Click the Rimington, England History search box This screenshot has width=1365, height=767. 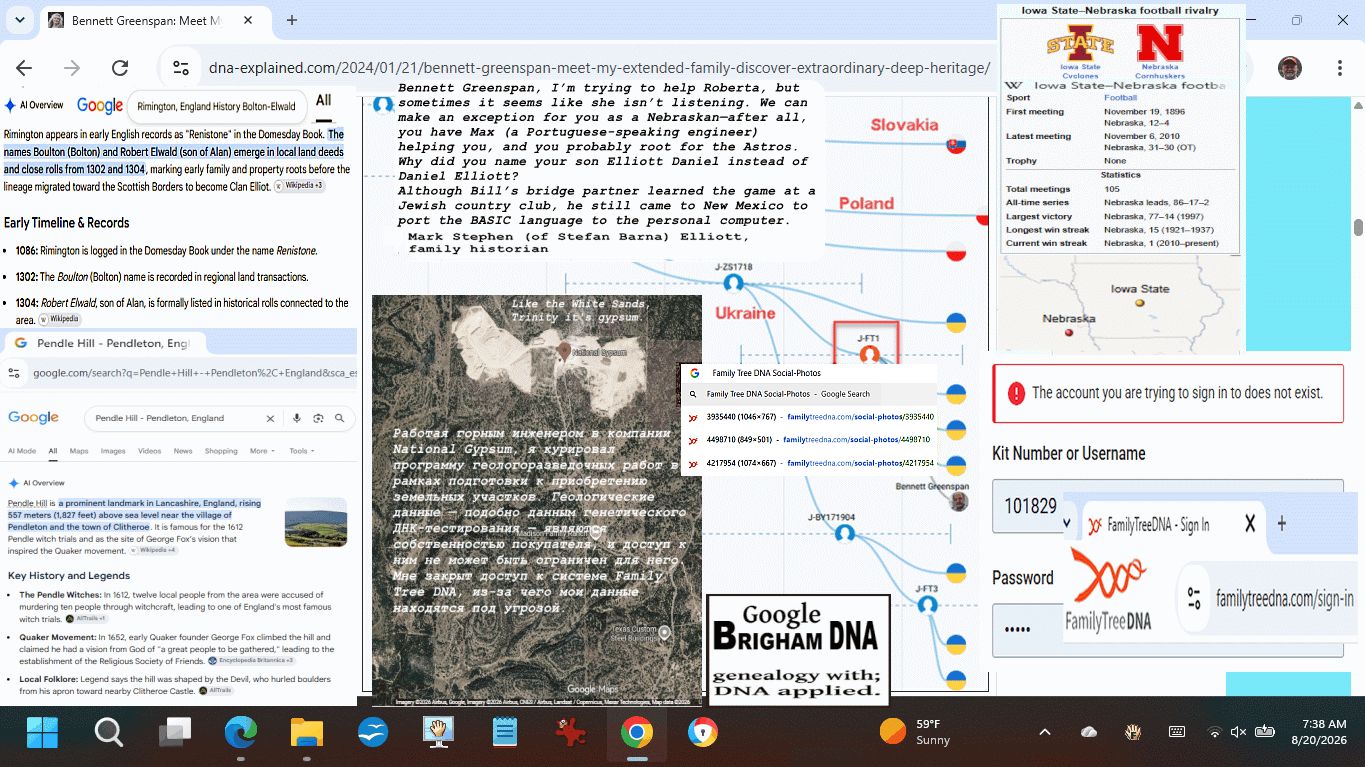click(x=215, y=106)
